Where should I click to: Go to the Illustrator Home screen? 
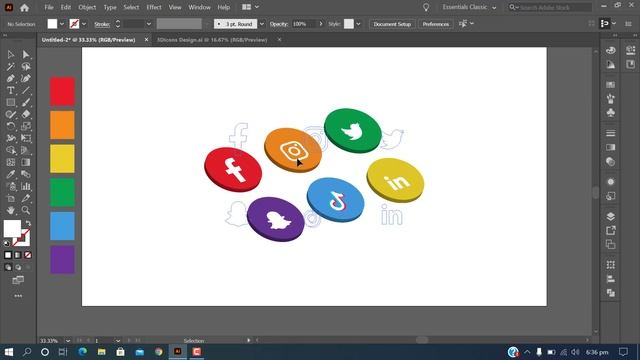24,7
